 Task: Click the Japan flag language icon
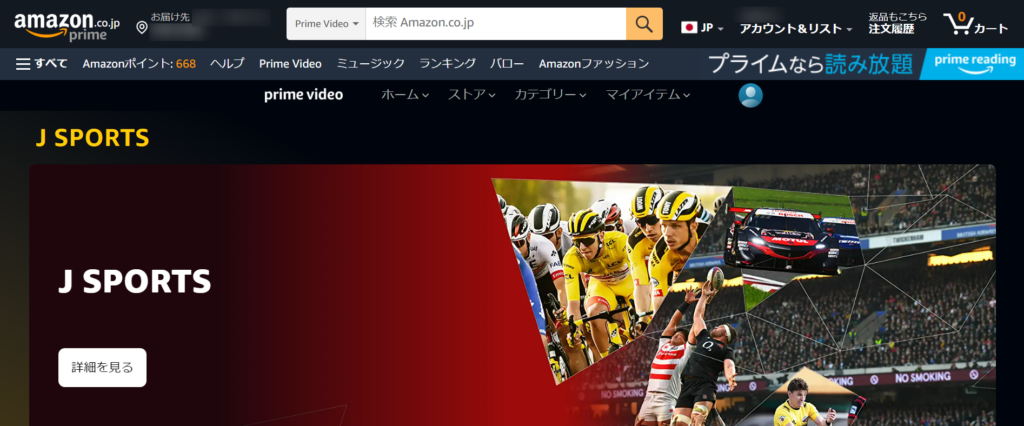(688, 27)
